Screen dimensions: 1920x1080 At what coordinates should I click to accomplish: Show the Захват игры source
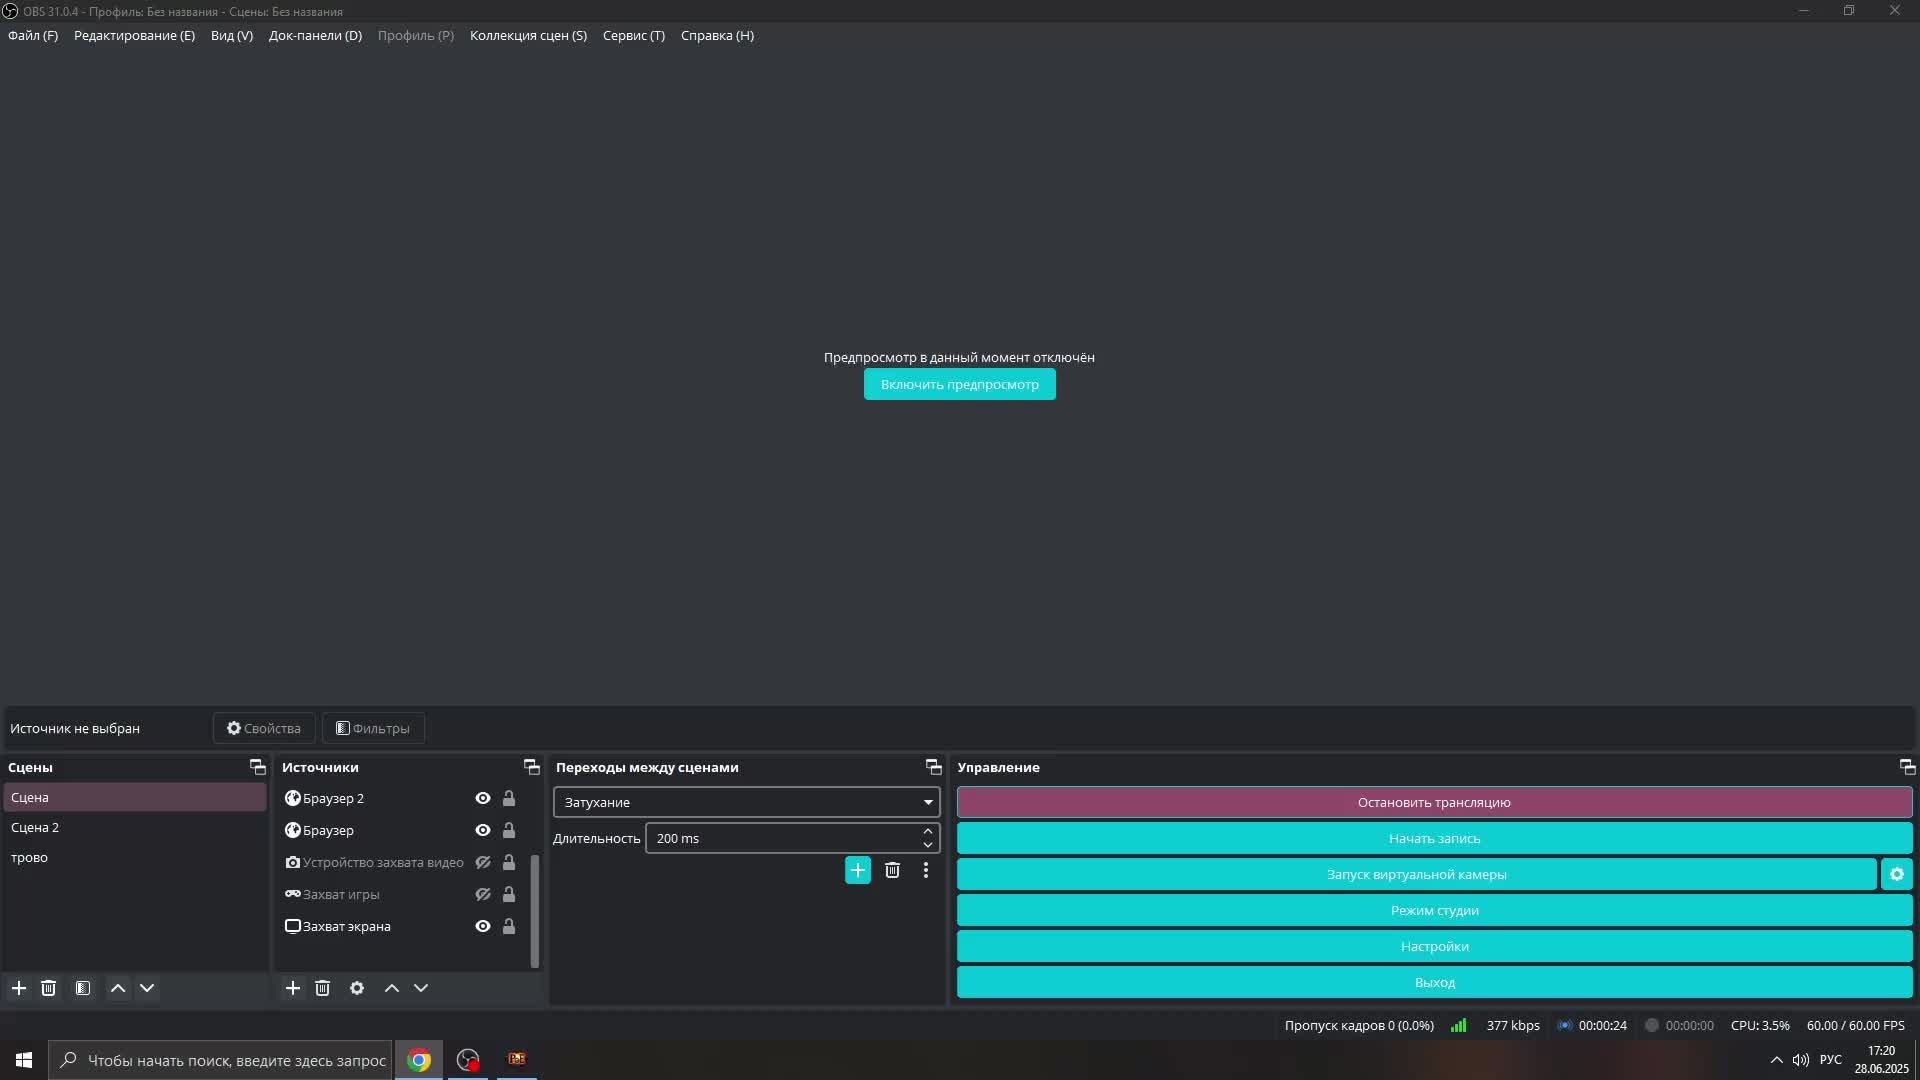(x=483, y=894)
